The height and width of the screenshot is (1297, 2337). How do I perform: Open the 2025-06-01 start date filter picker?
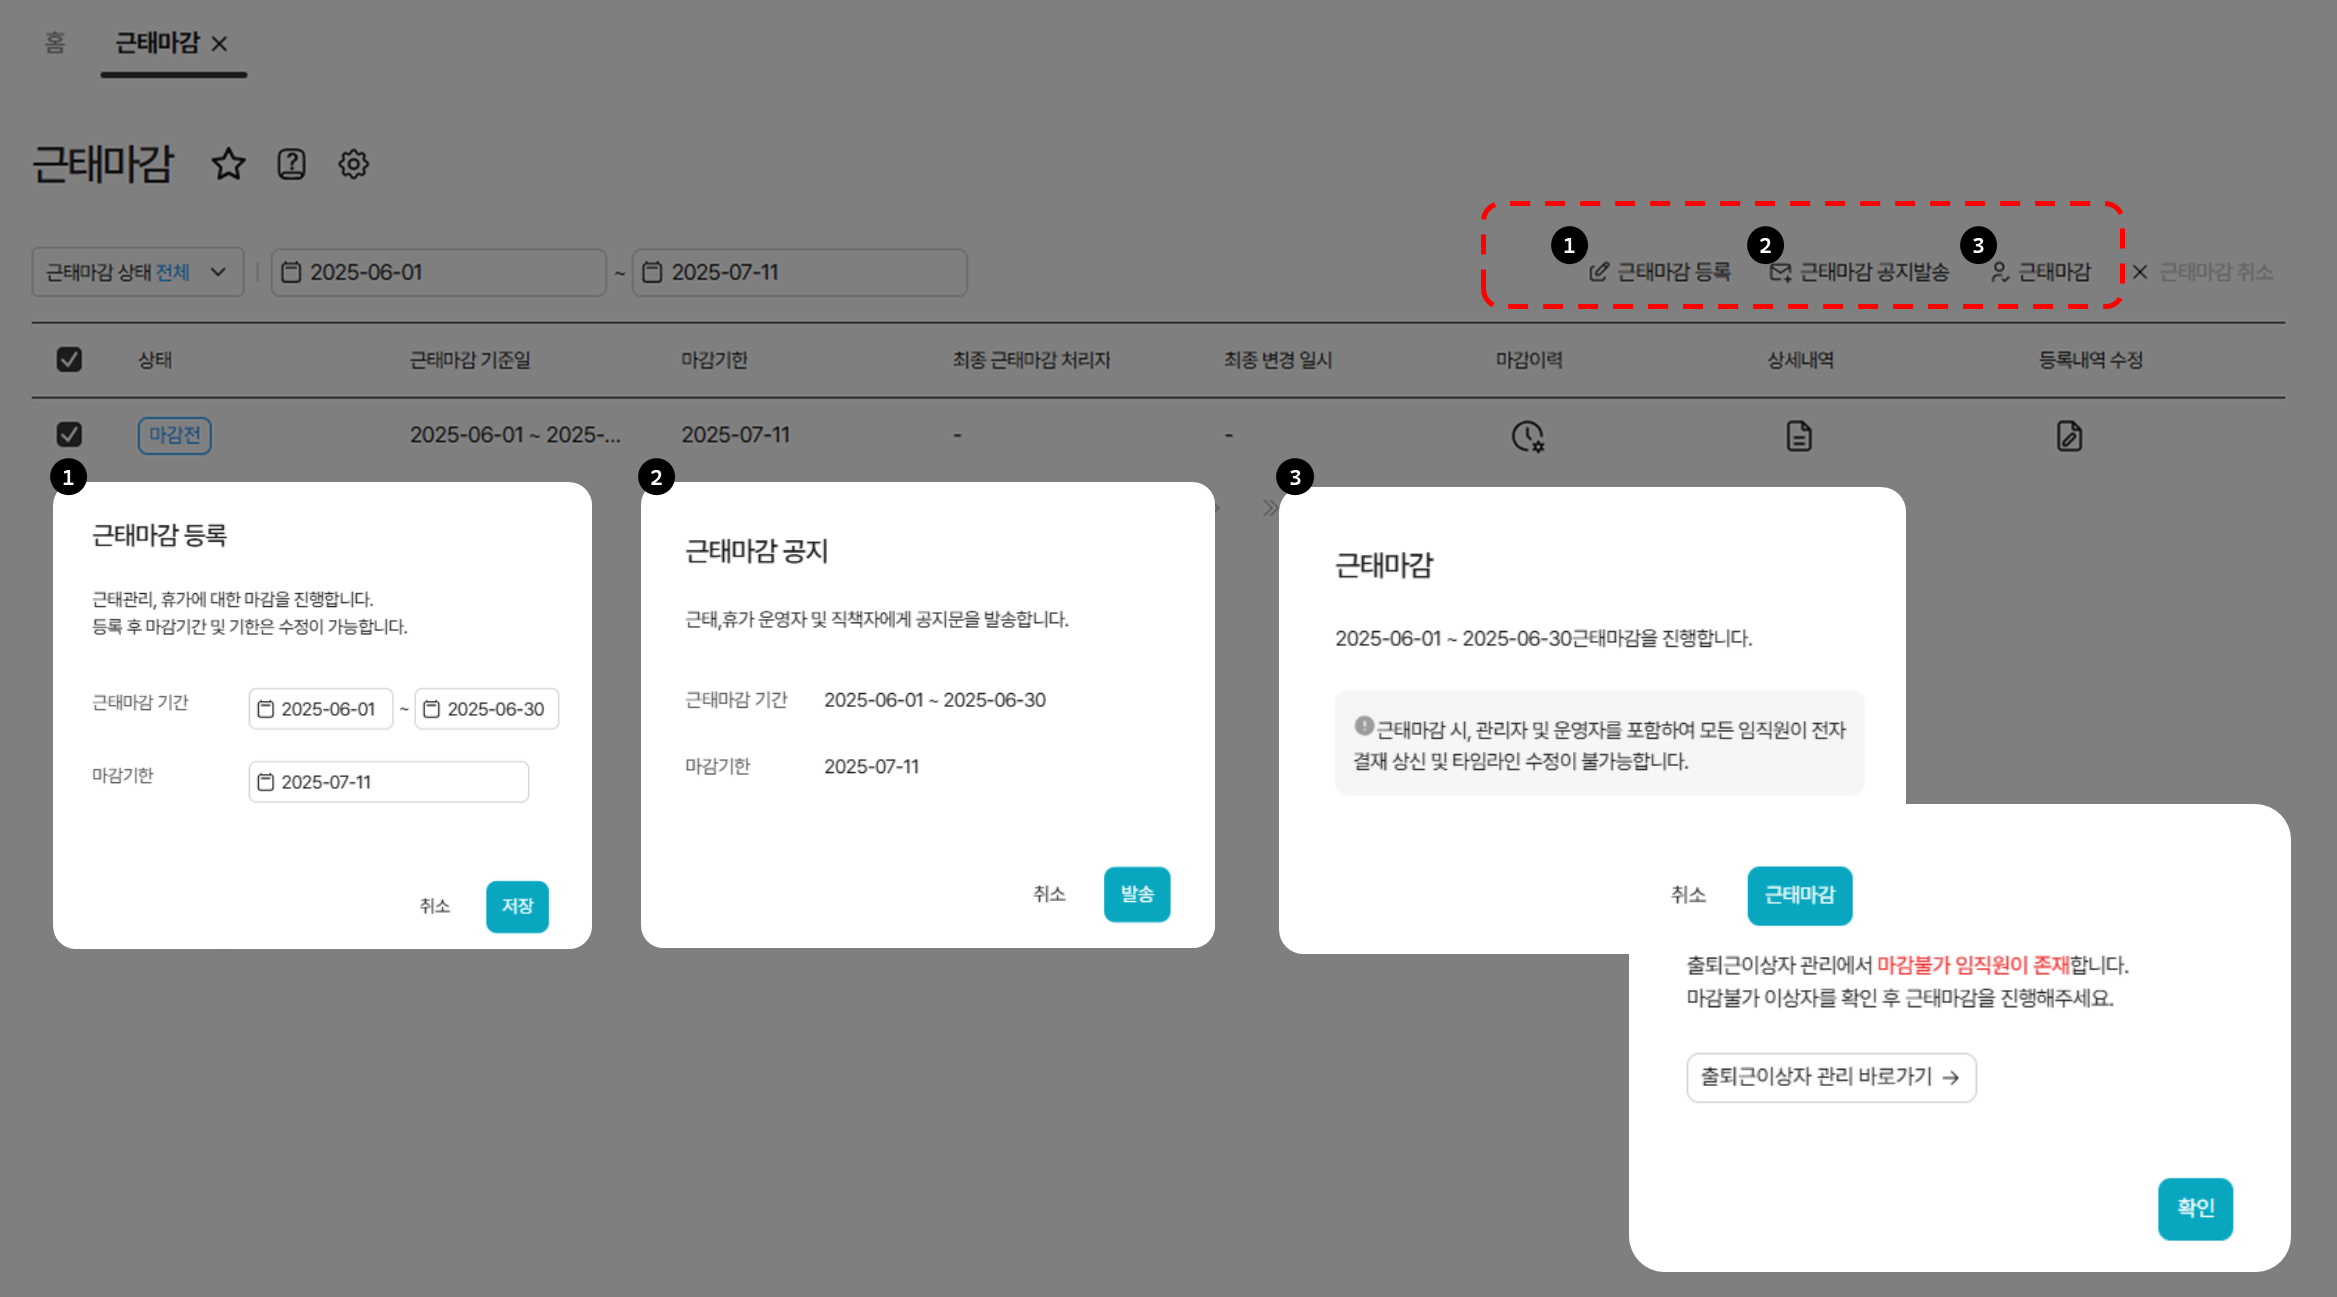point(438,272)
